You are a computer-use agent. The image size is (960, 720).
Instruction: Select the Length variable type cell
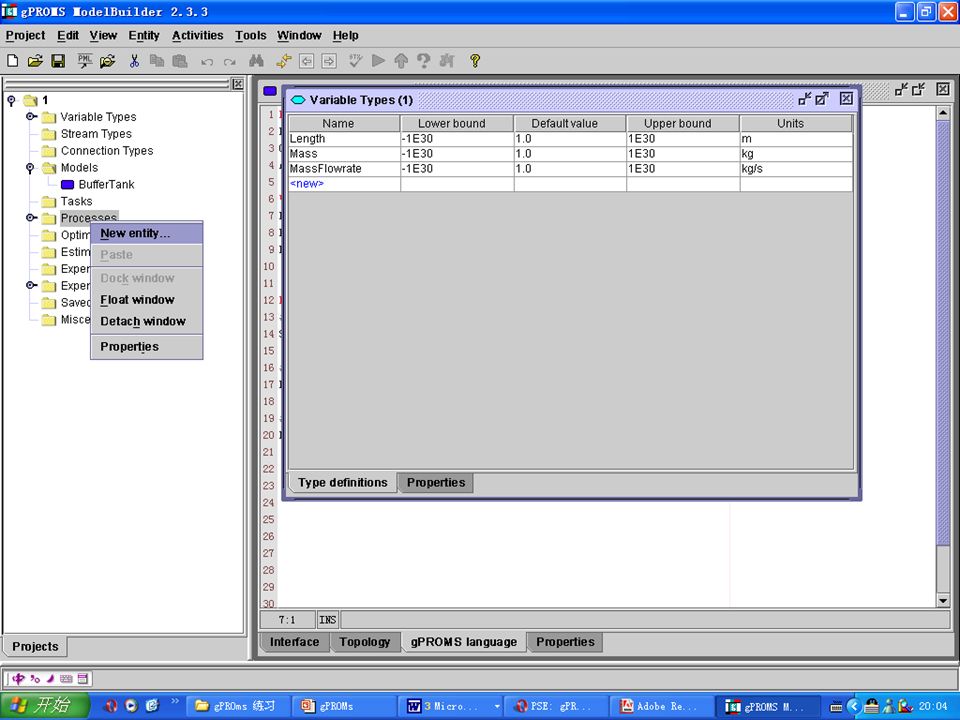click(344, 139)
